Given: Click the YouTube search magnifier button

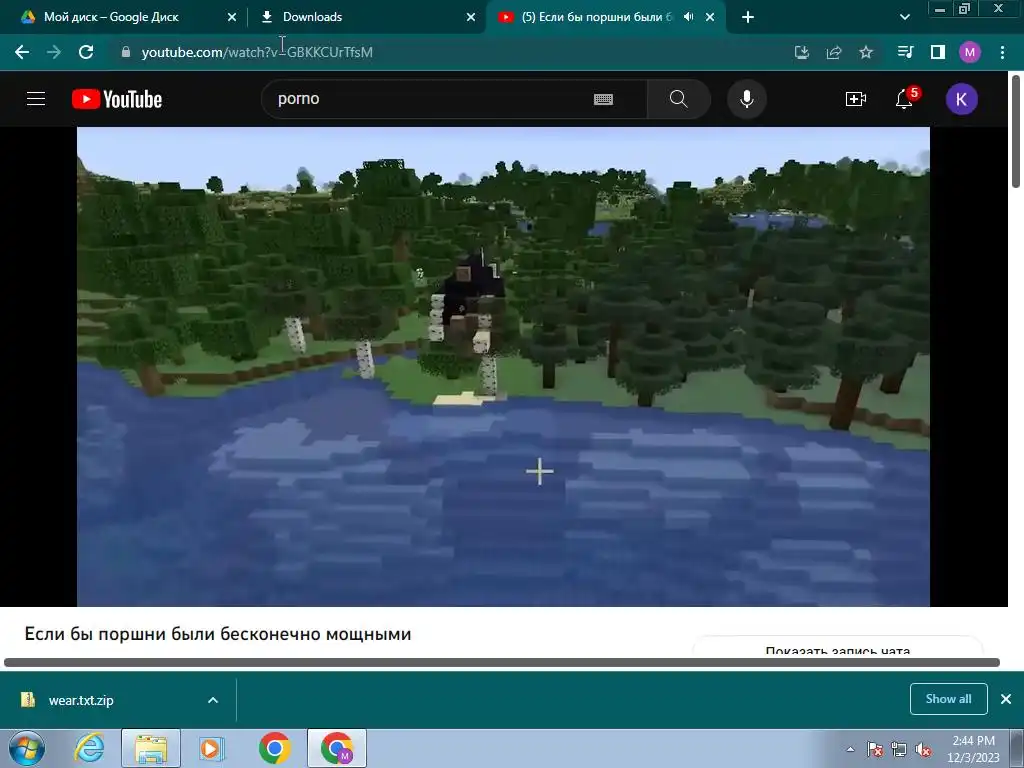Looking at the screenshot, I should [x=679, y=99].
